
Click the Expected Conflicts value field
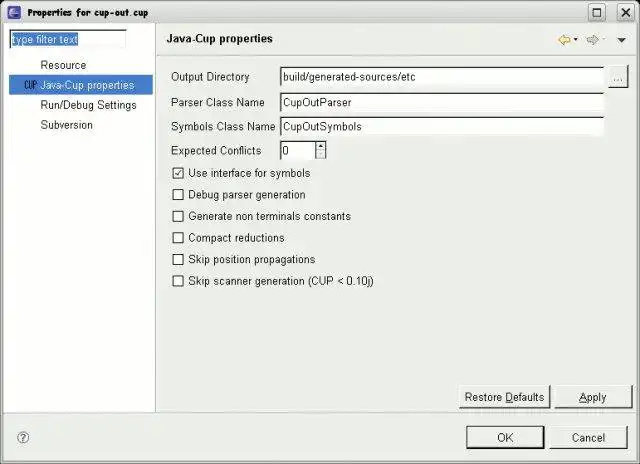(x=298, y=151)
